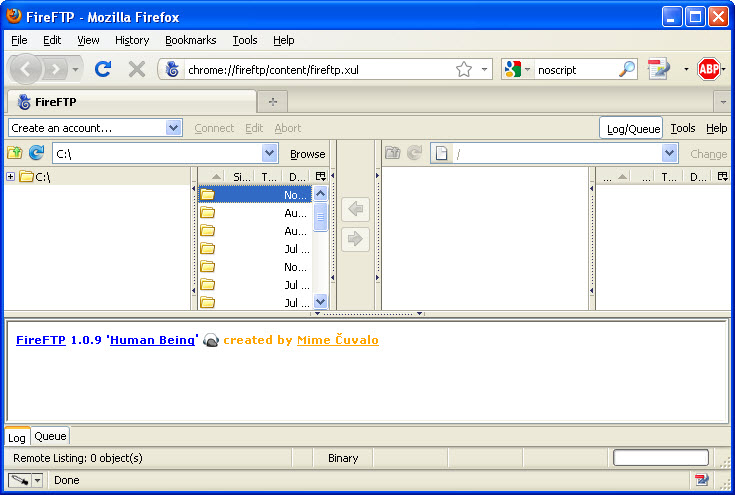The width and height of the screenshot is (735, 495).
Task: Switch to the Queue tab
Action: [x=50, y=436]
